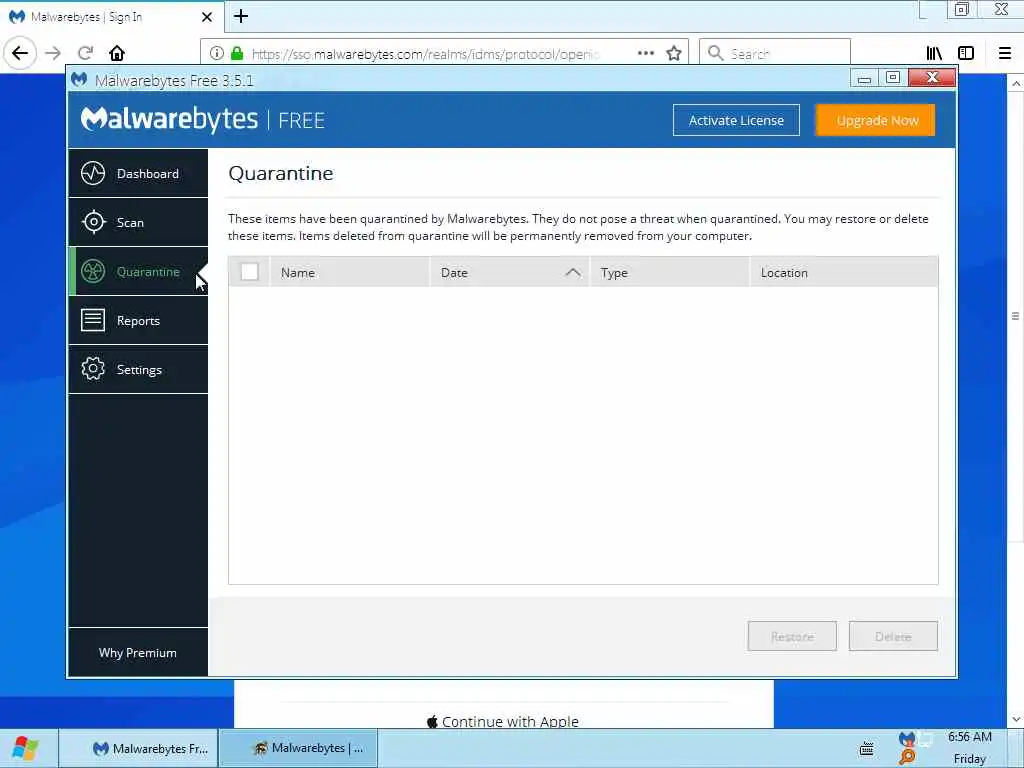This screenshot has height=768, width=1024.
Task: Toggle the select-all quarantine checkbox
Action: pos(249,272)
